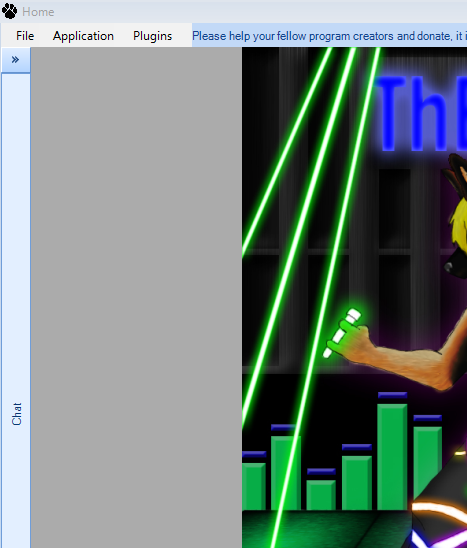Click the donate message banner text
Screen dimensions: 467x548
click(x=329, y=36)
